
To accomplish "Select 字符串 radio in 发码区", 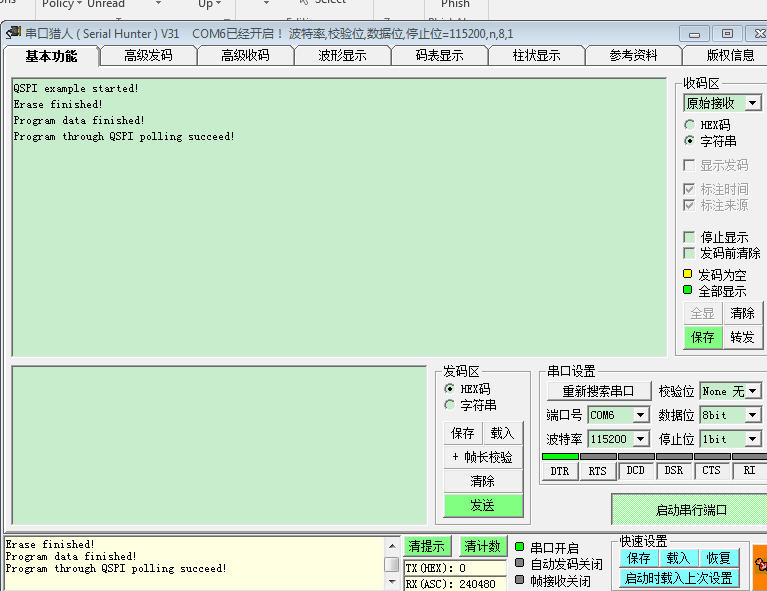I will (x=449, y=405).
